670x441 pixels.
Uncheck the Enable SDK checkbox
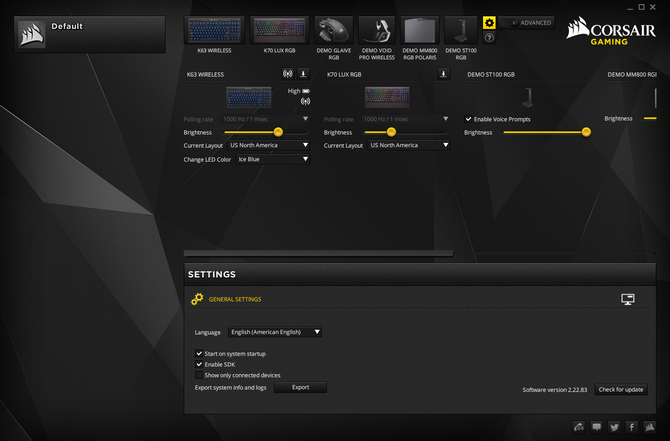click(199, 364)
